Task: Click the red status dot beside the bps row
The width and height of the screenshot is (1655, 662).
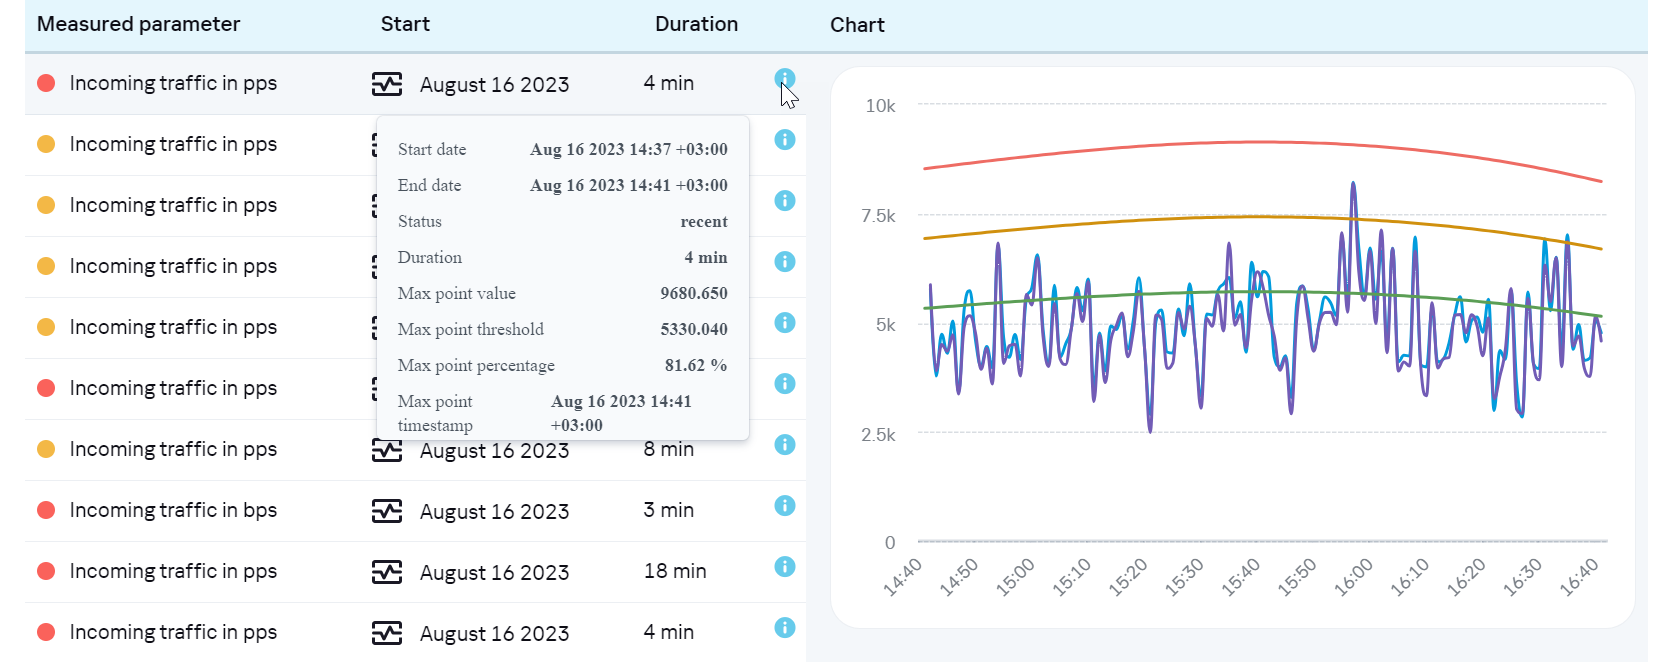Action: point(46,510)
